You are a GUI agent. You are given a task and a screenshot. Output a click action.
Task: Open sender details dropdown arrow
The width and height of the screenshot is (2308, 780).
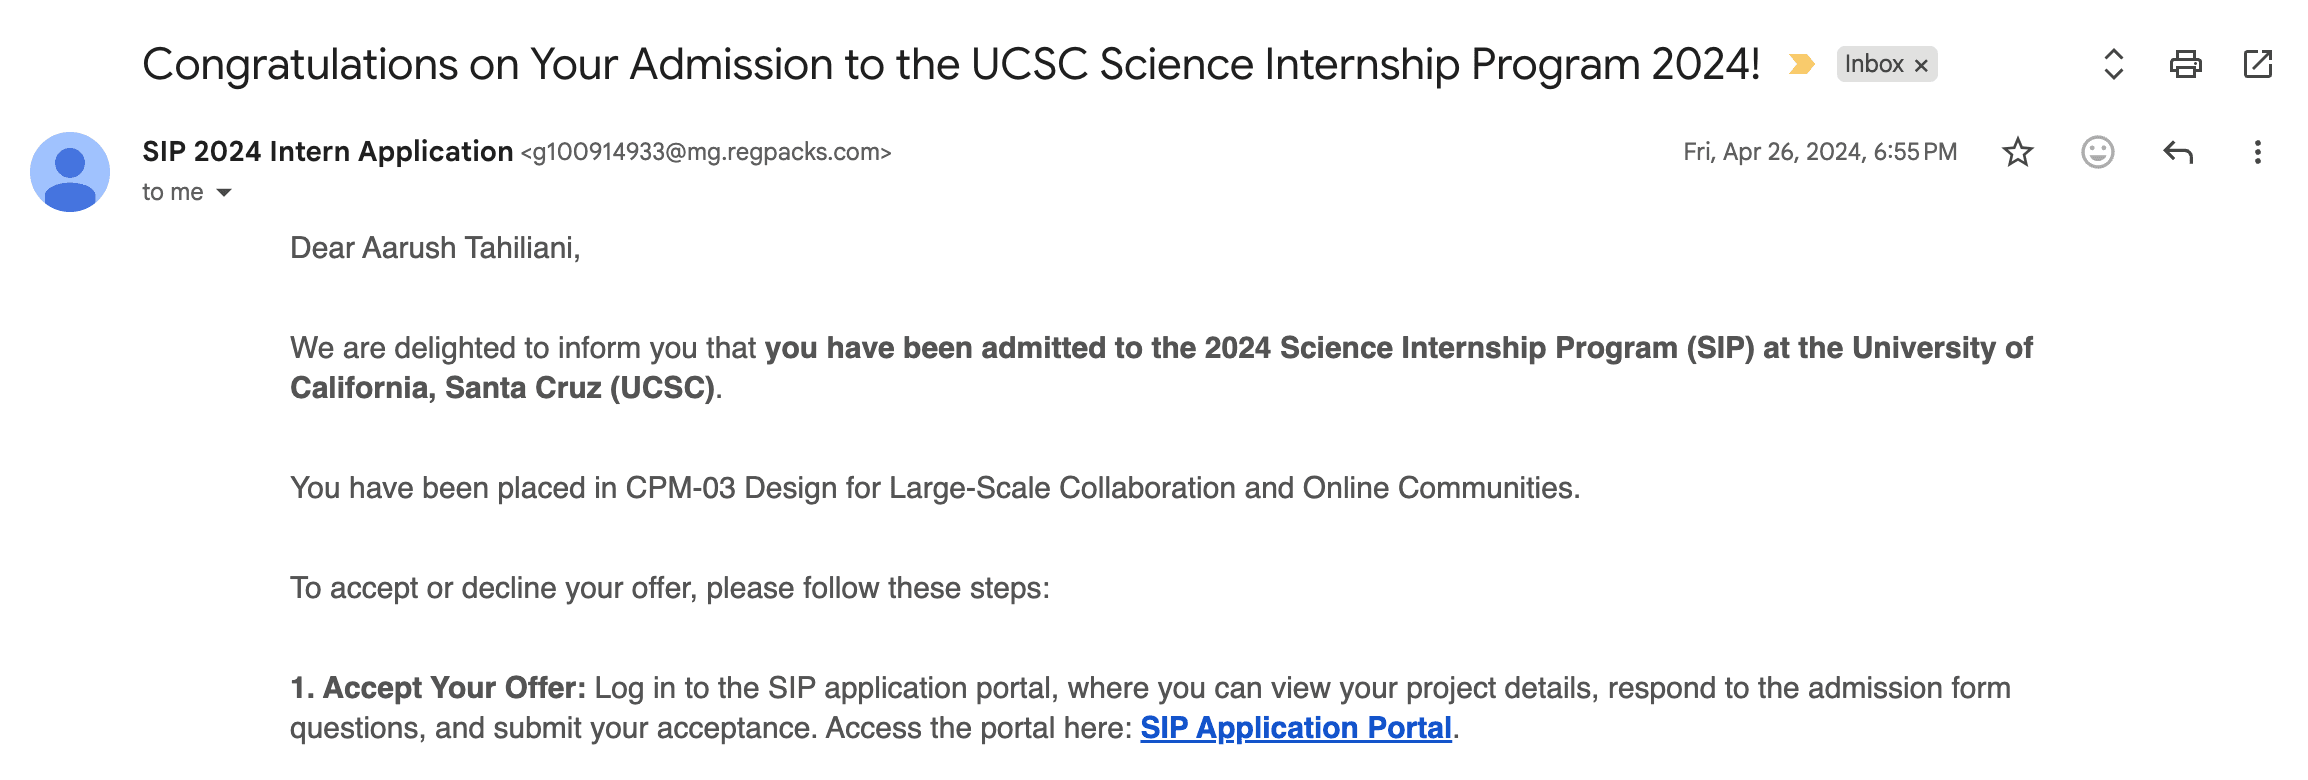(222, 190)
